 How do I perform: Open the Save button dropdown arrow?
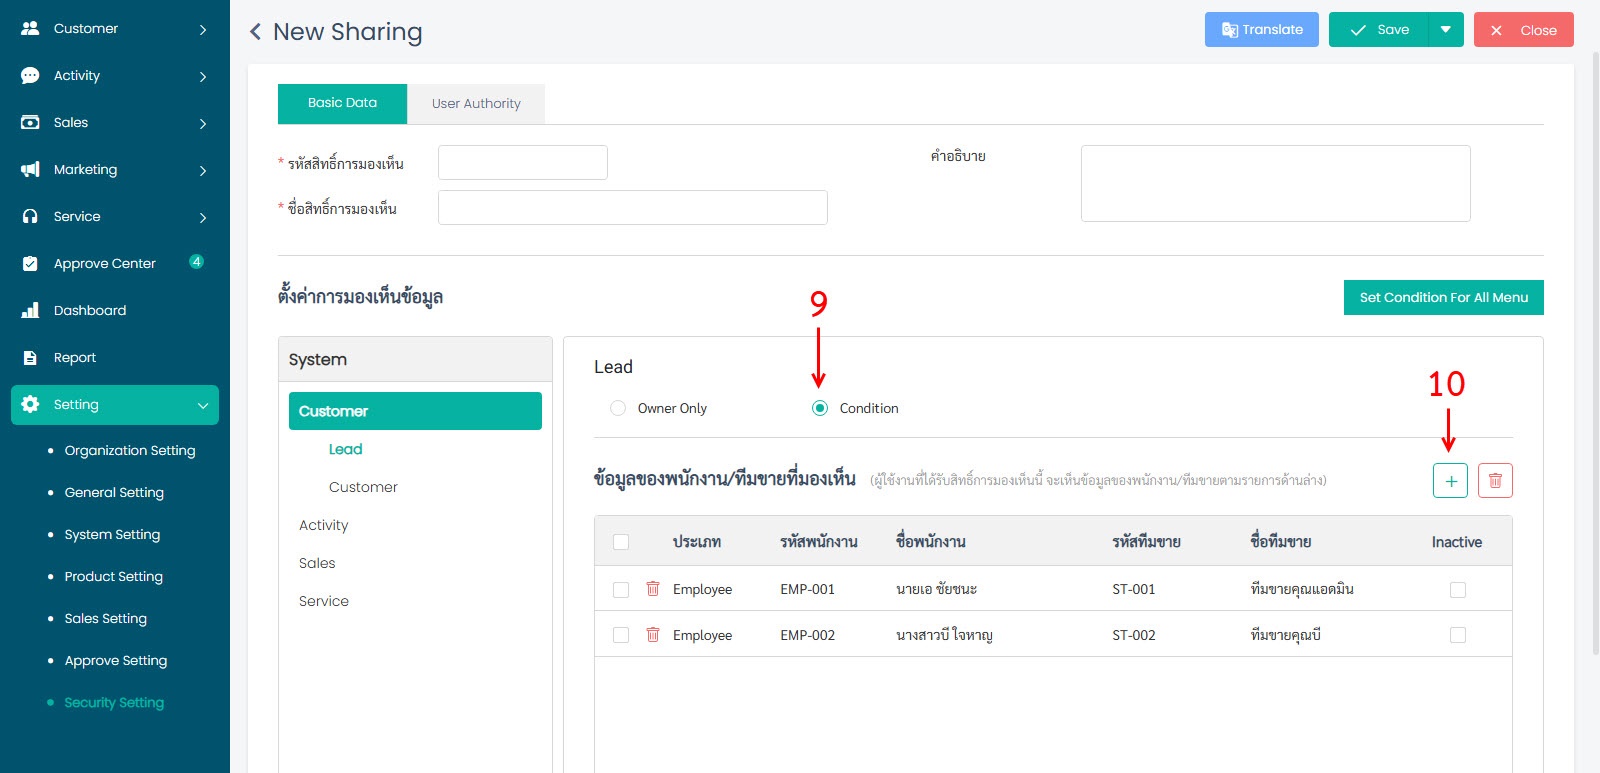tap(1445, 30)
